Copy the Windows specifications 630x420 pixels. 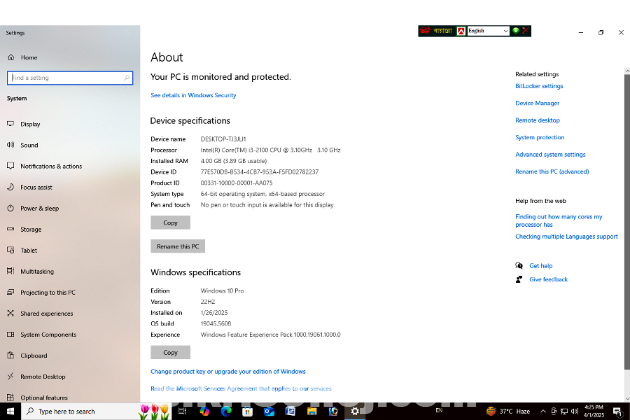[x=170, y=352]
